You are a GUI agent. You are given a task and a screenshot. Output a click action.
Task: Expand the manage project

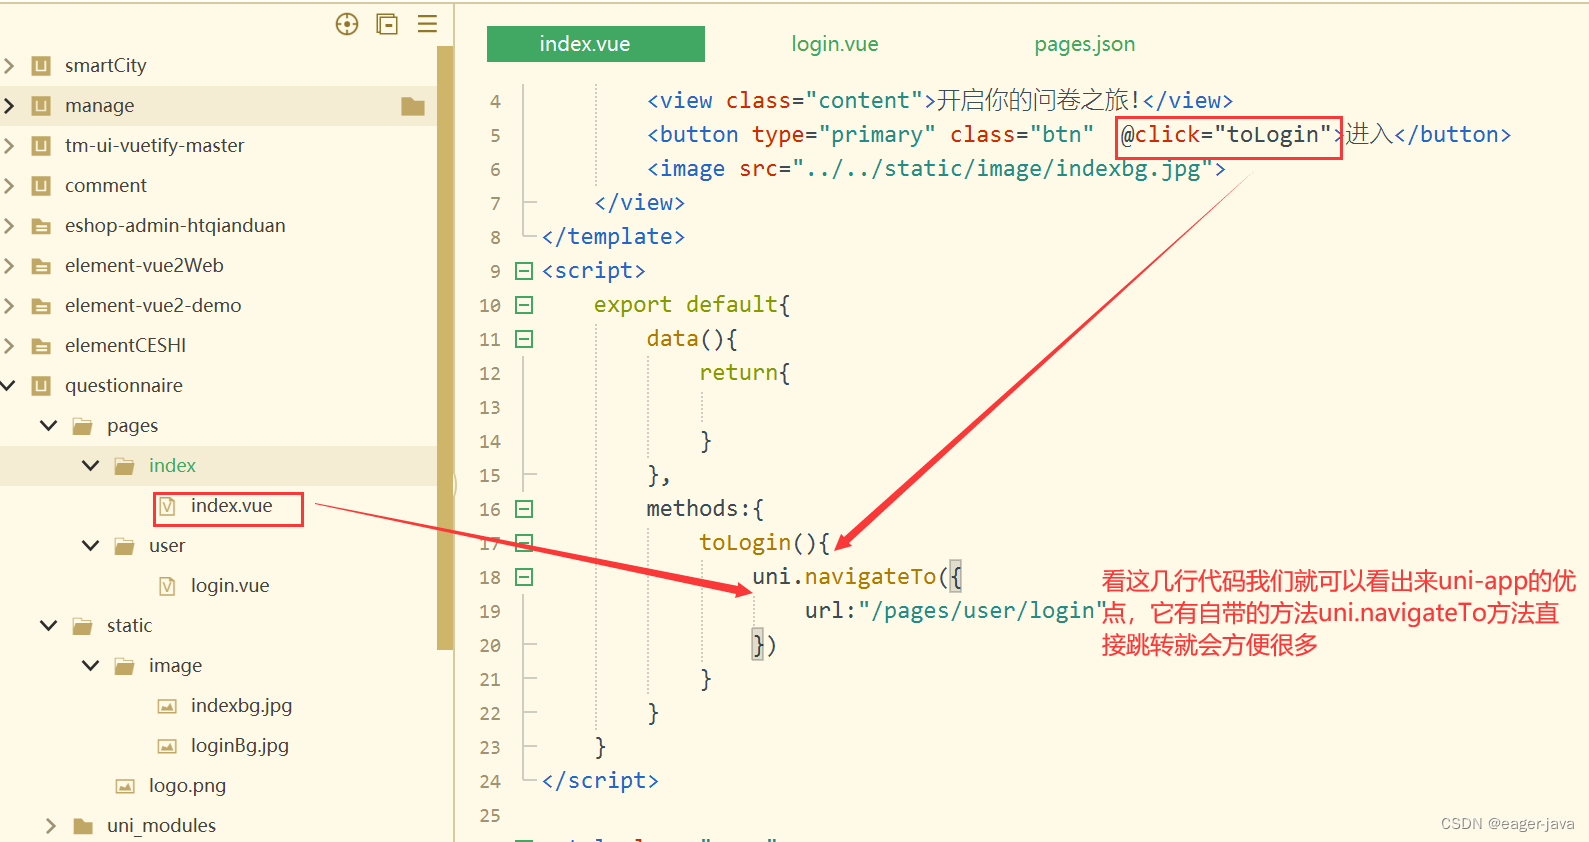9,106
